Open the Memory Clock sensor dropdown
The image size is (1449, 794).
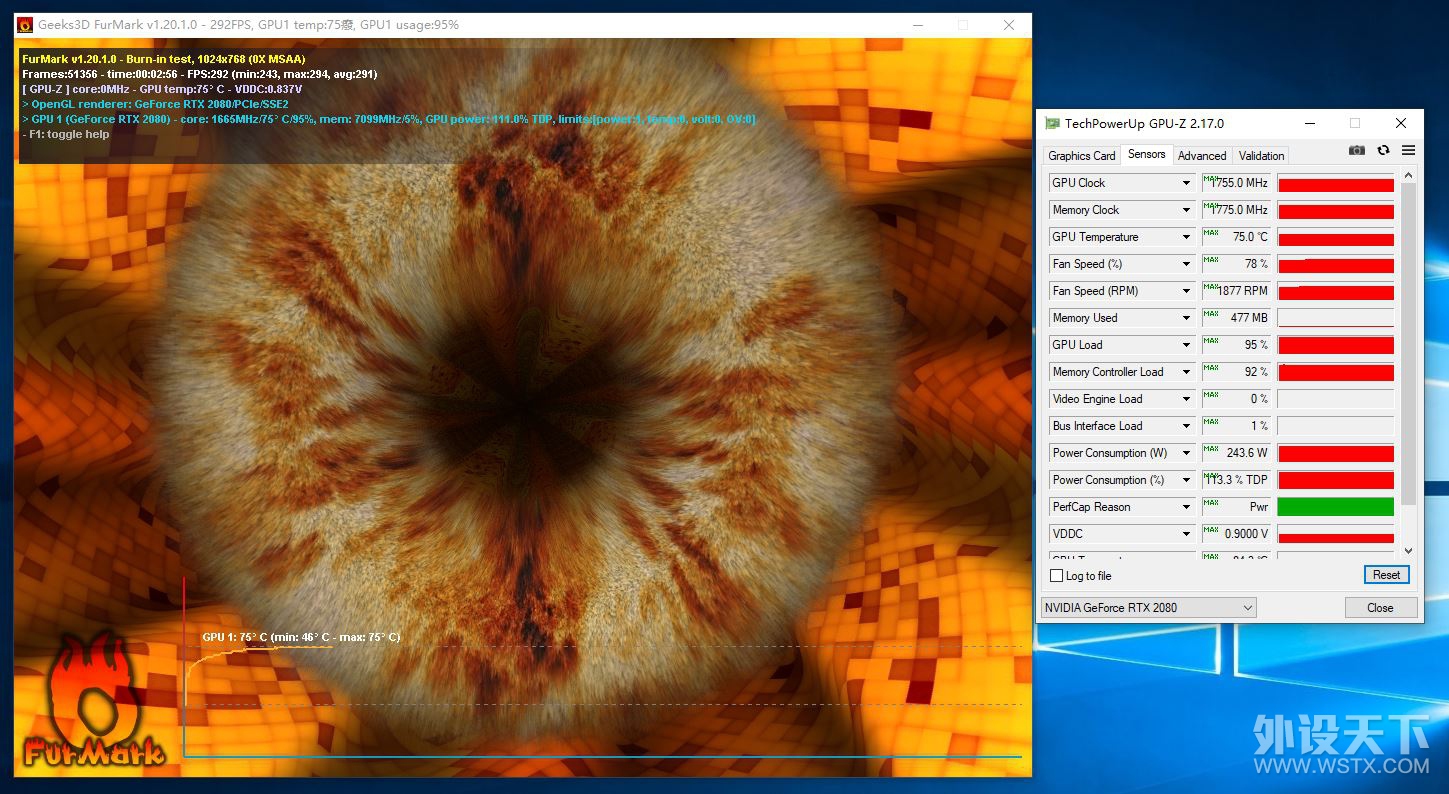tap(1187, 210)
